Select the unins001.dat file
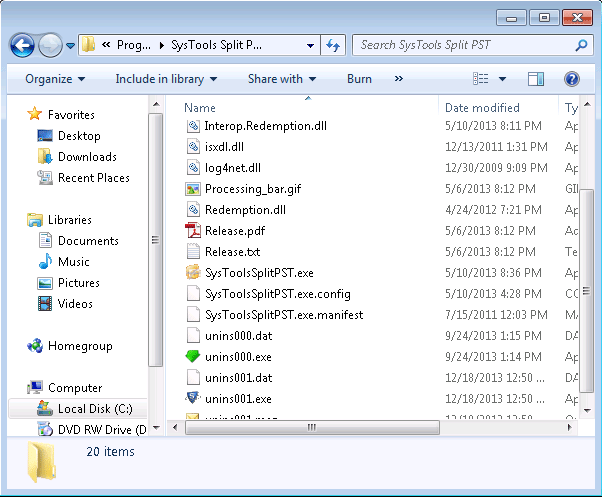Image resolution: width=602 pixels, height=497 pixels. click(238, 378)
